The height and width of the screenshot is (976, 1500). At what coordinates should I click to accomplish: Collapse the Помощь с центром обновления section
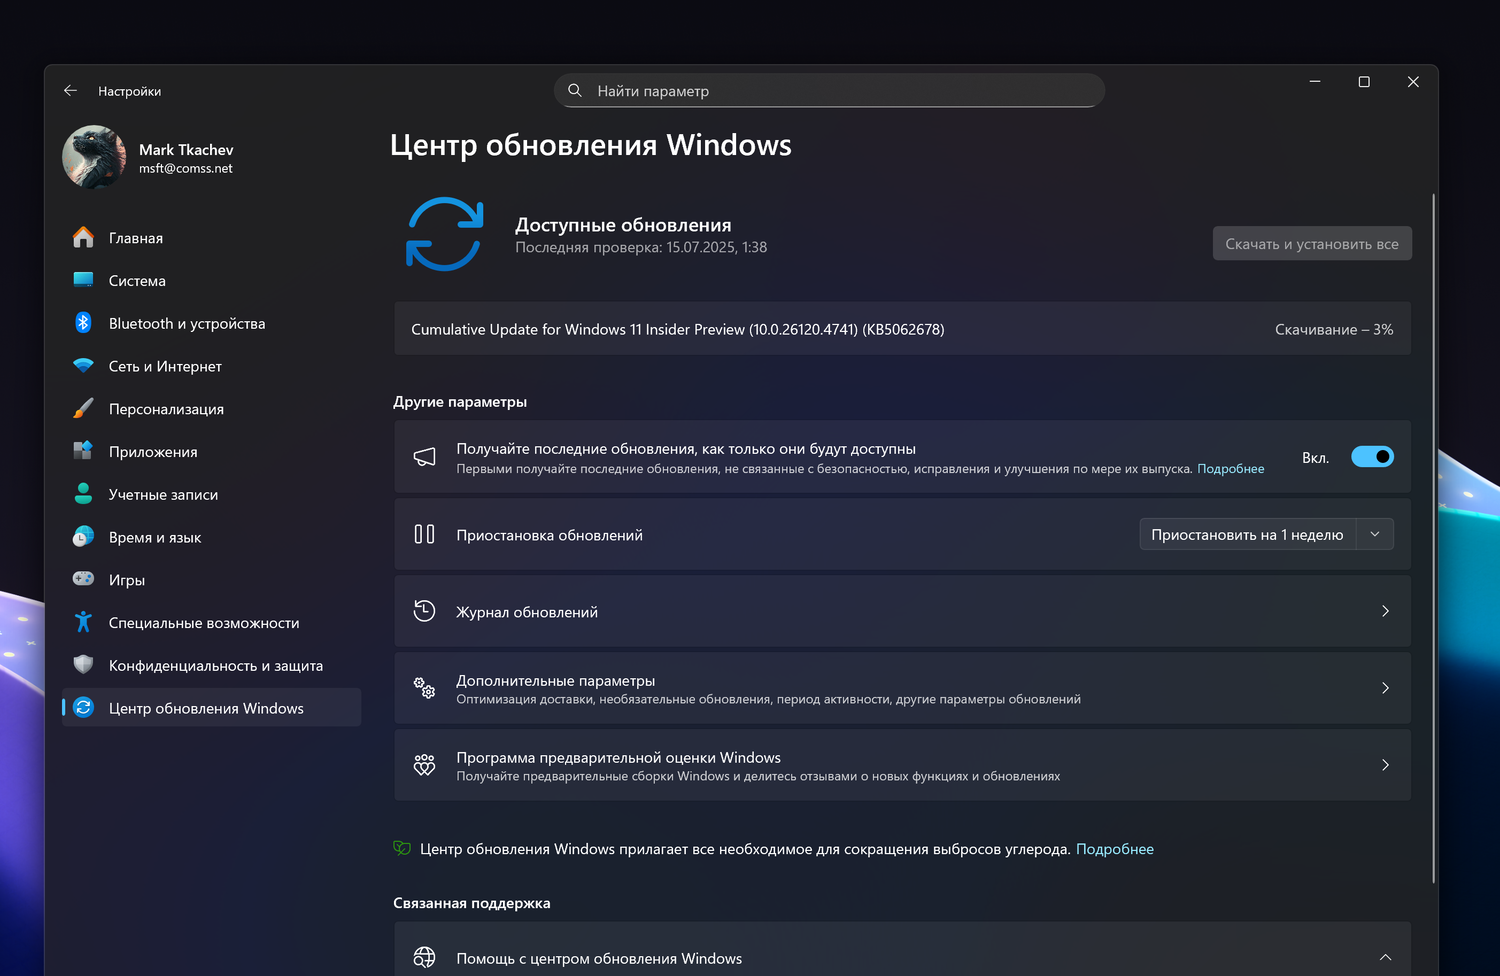tap(1385, 958)
